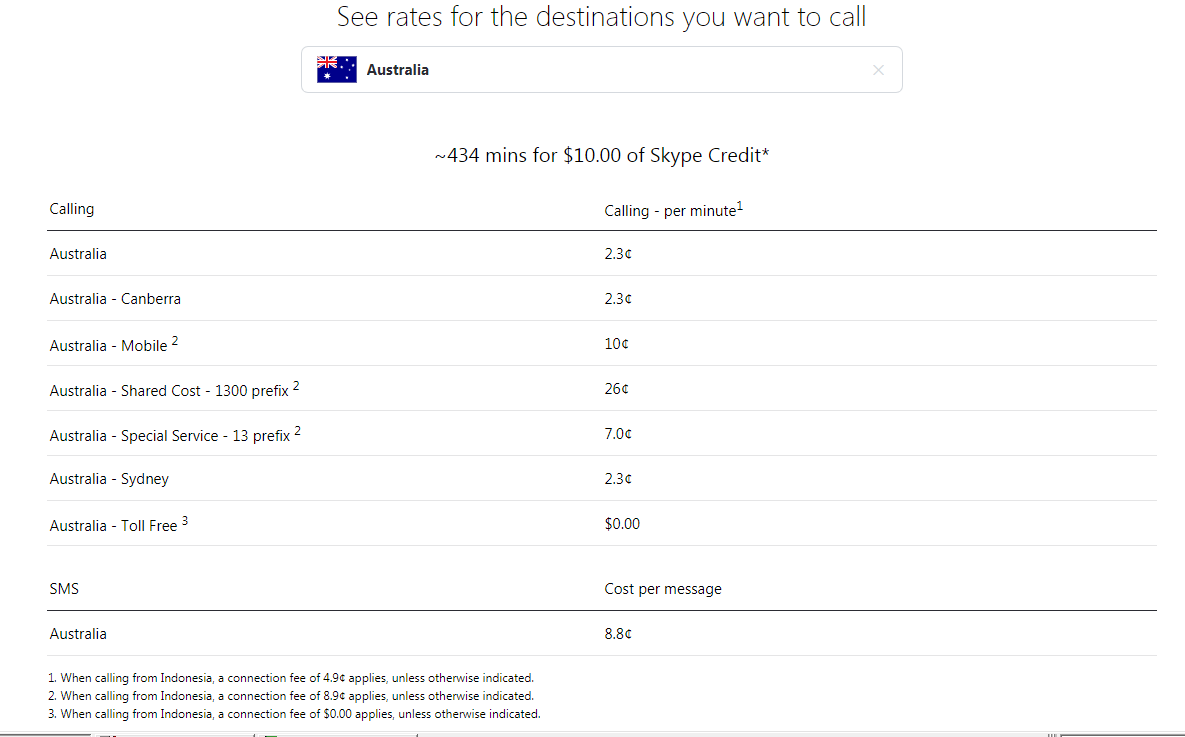Screen dimensions: 1185x737
Task: Click the See rates for destinations heading
Action: [x=602, y=17]
